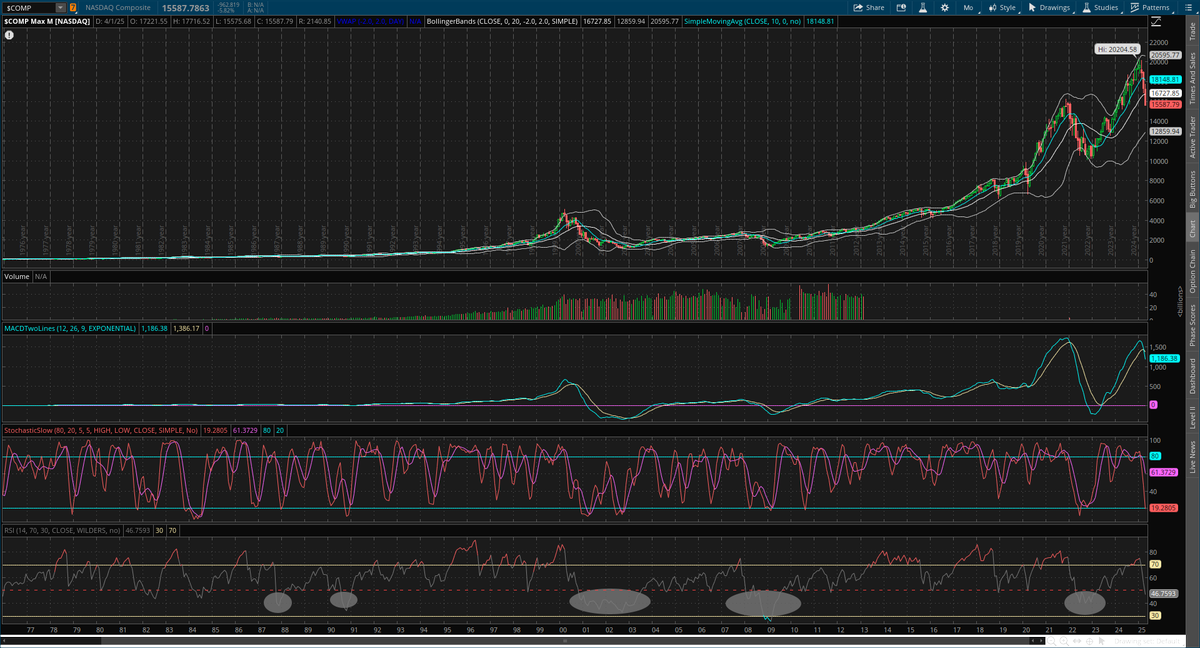The height and width of the screenshot is (648, 1200).
Task: Click the 20595.77 upper band price tag
Action: [x=1165, y=56]
